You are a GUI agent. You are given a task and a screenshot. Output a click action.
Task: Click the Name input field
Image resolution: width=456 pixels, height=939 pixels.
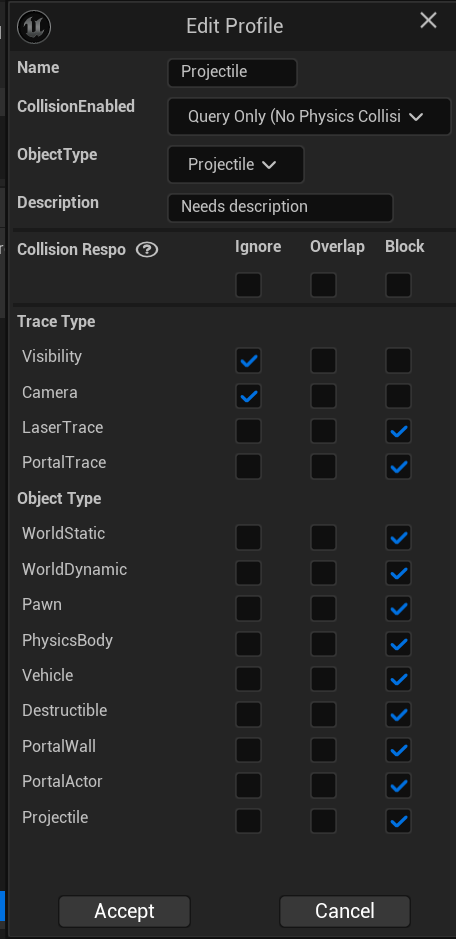pos(232,72)
